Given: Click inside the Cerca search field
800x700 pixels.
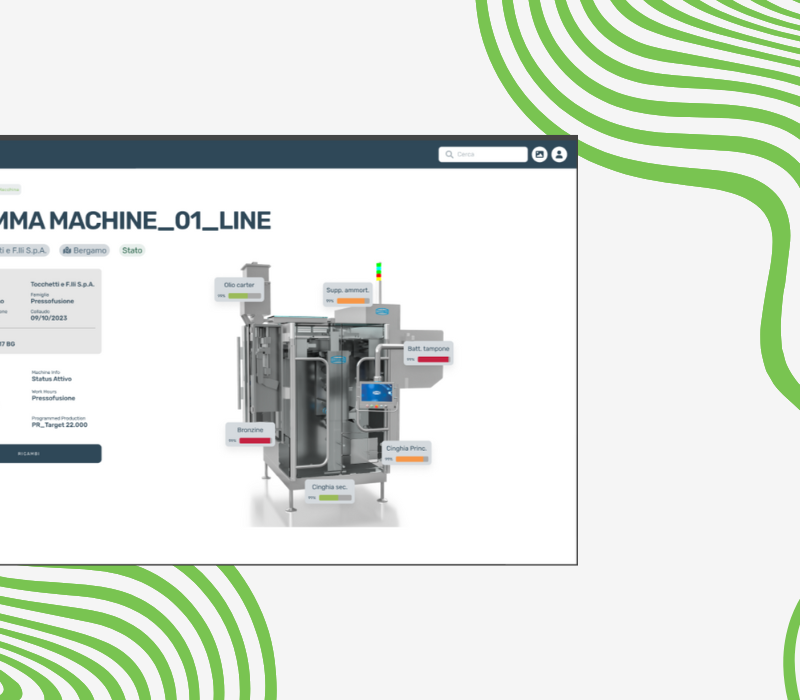Looking at the screenshot, I should pos(488,154).
